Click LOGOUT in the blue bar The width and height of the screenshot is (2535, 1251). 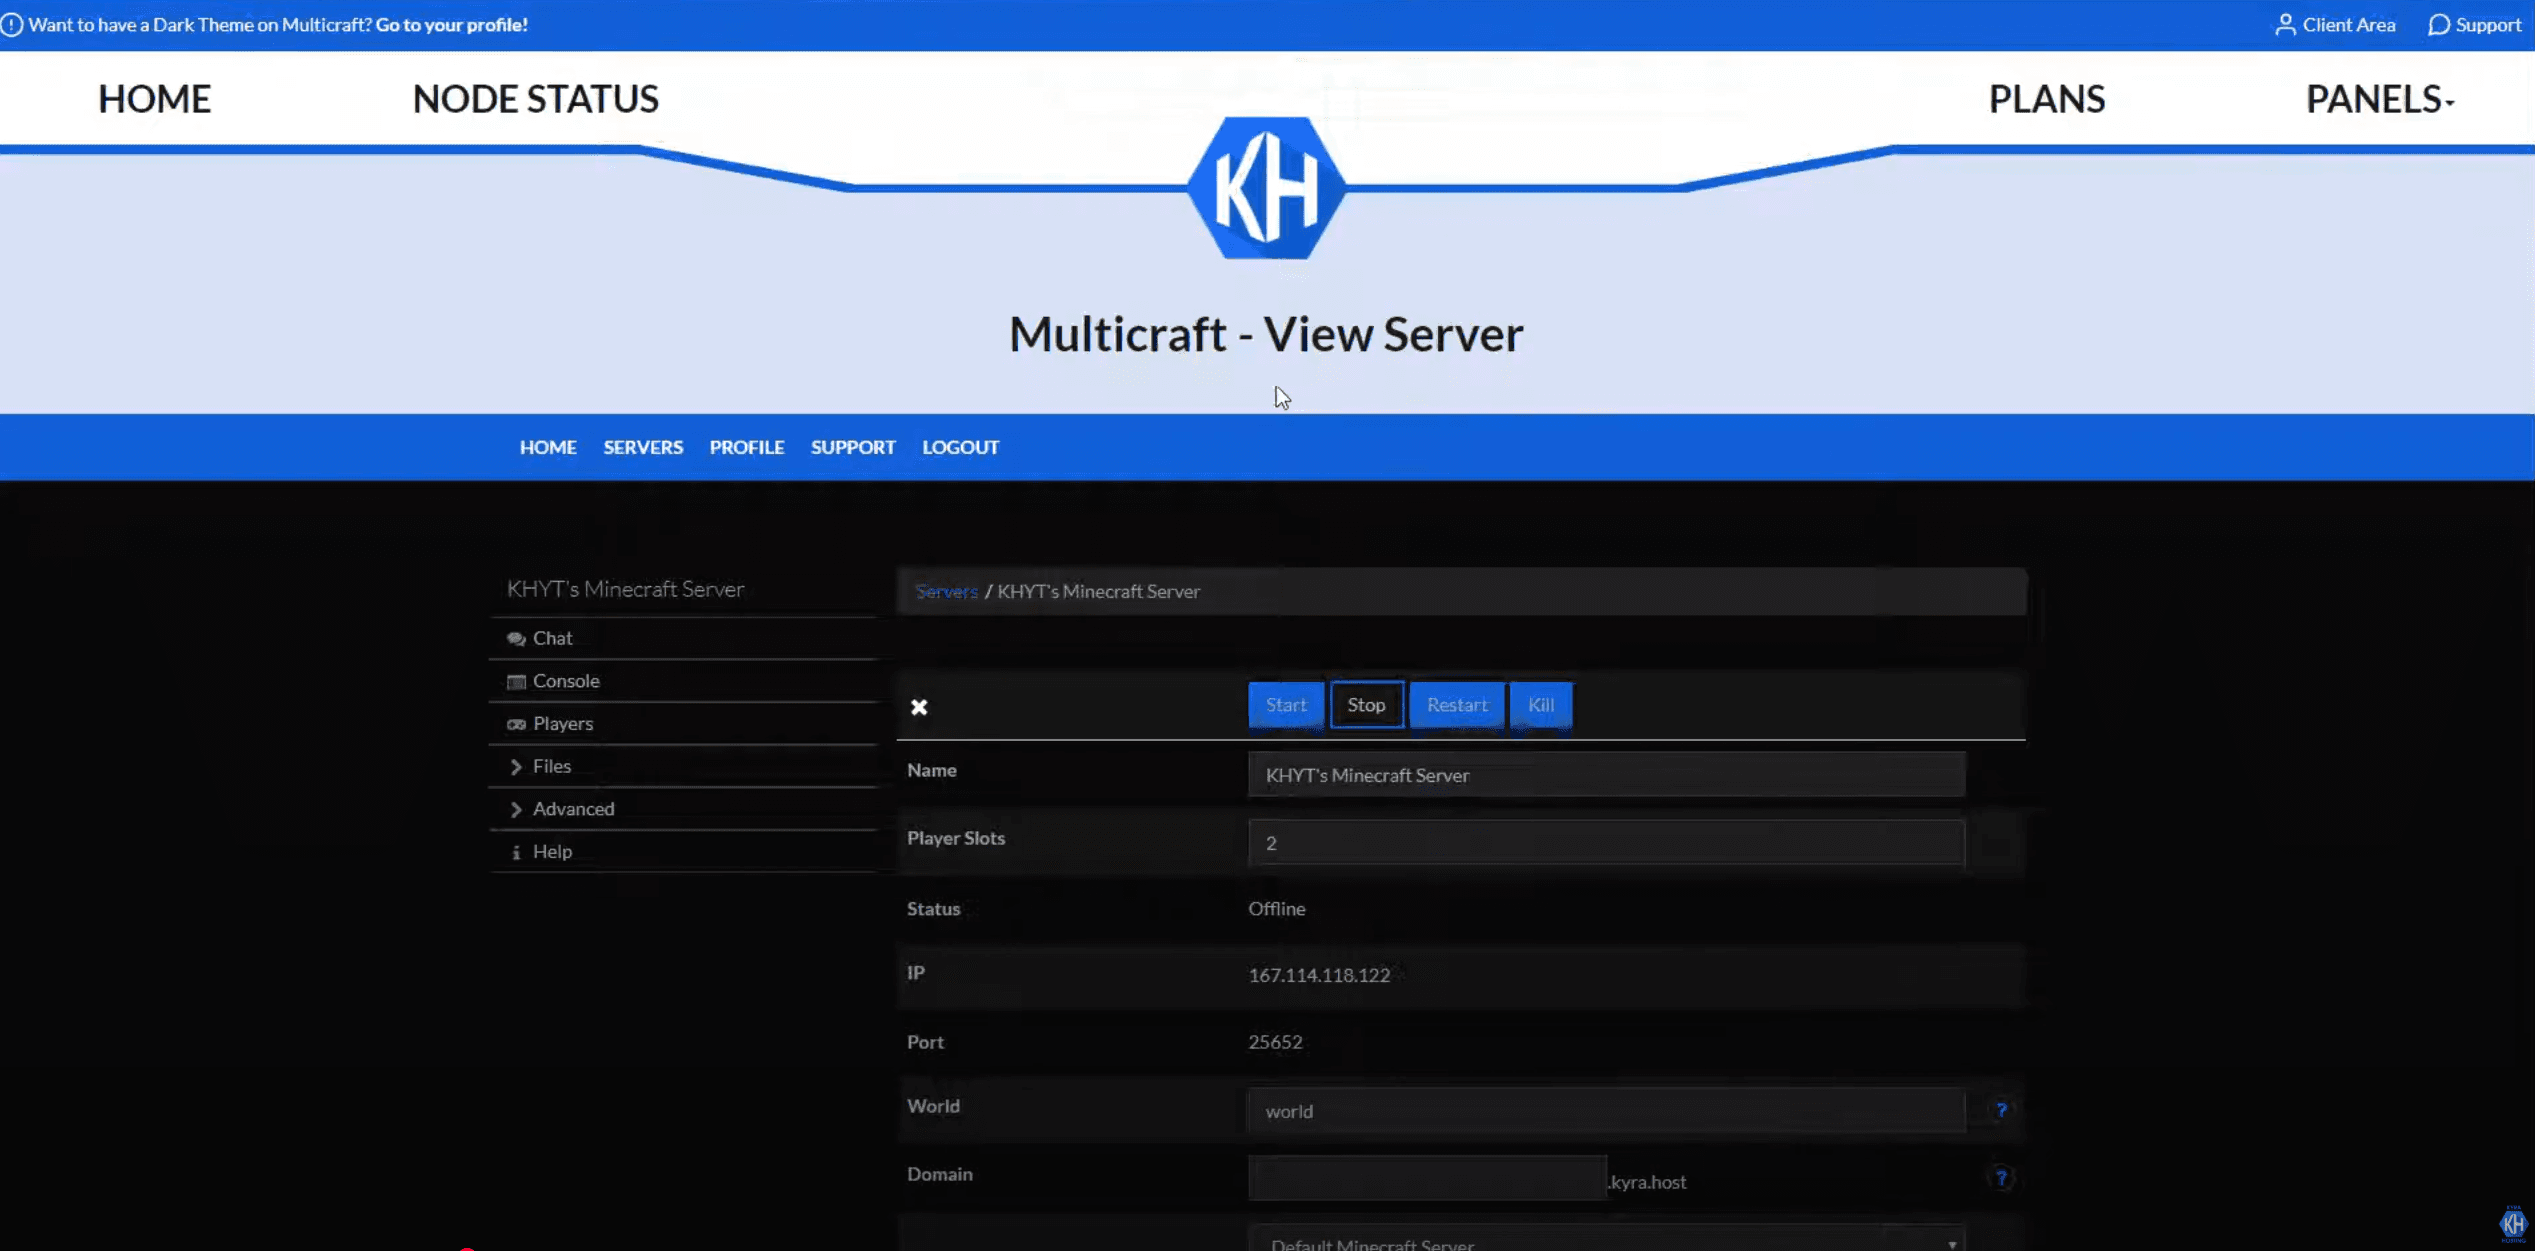960,447
